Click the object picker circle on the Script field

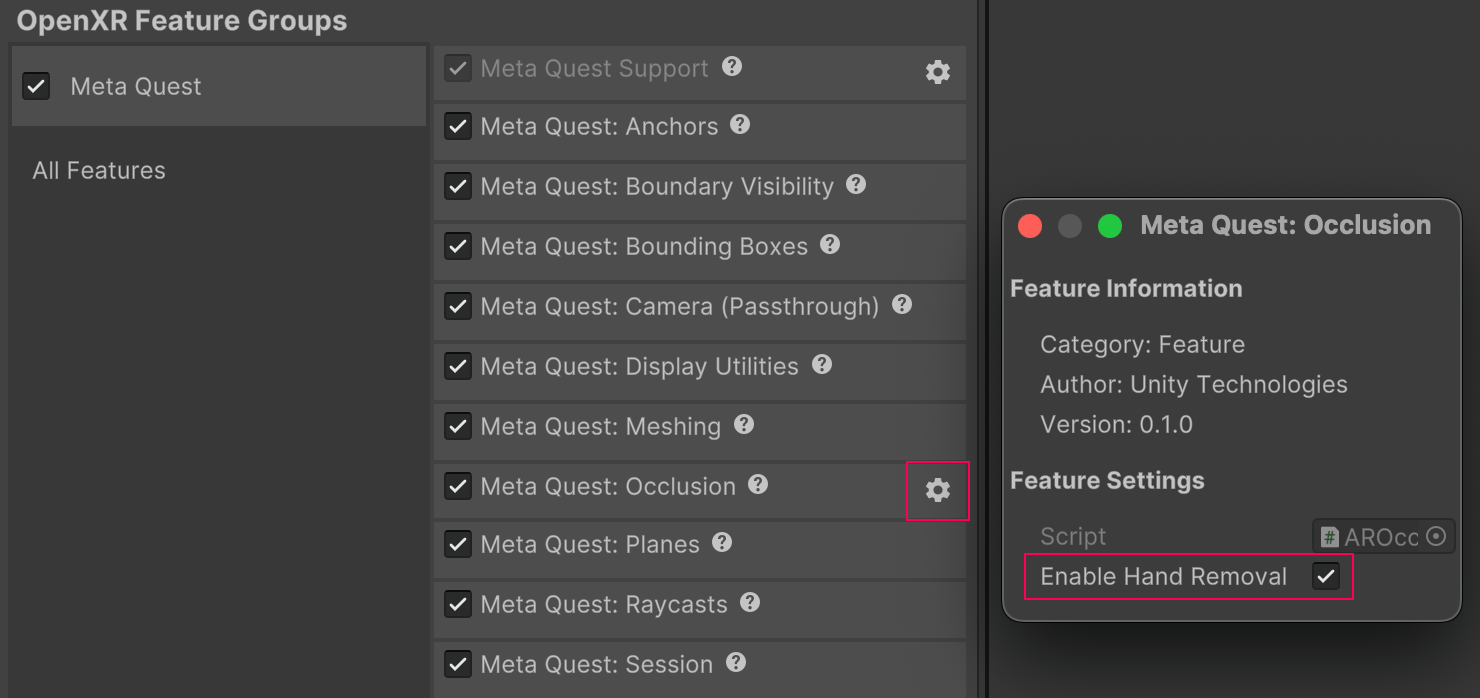click(1438, 536)
